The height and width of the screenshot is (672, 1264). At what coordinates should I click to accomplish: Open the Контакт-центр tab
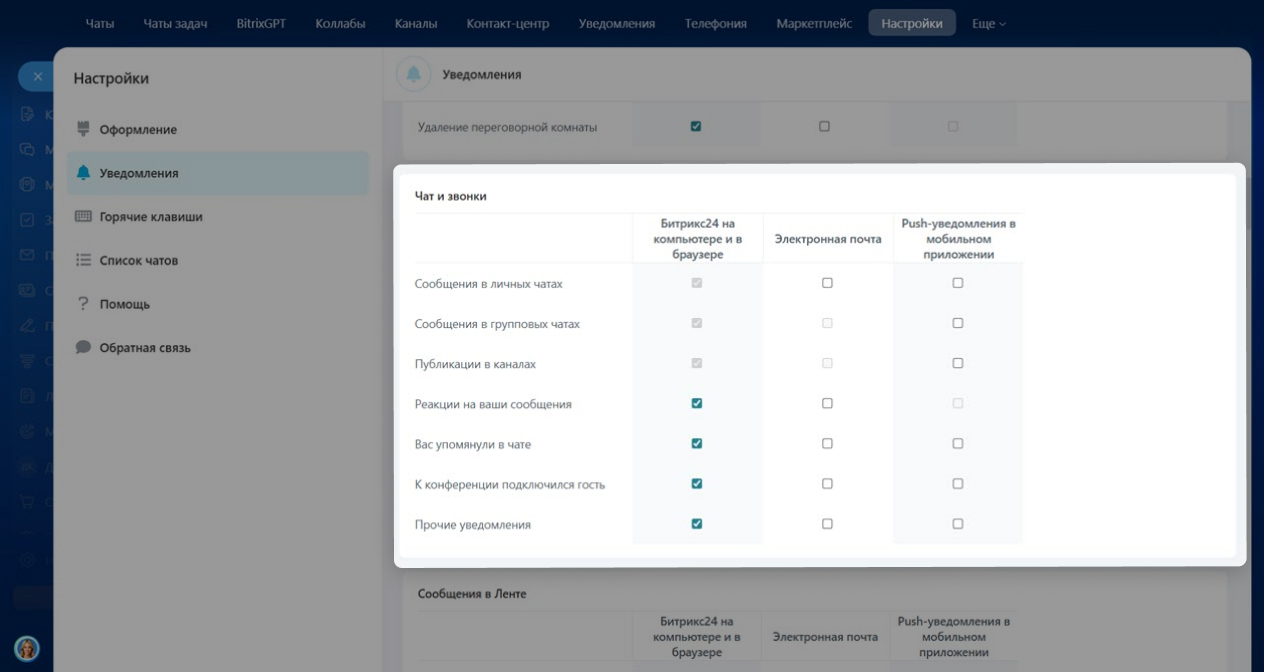click(508, 23)
